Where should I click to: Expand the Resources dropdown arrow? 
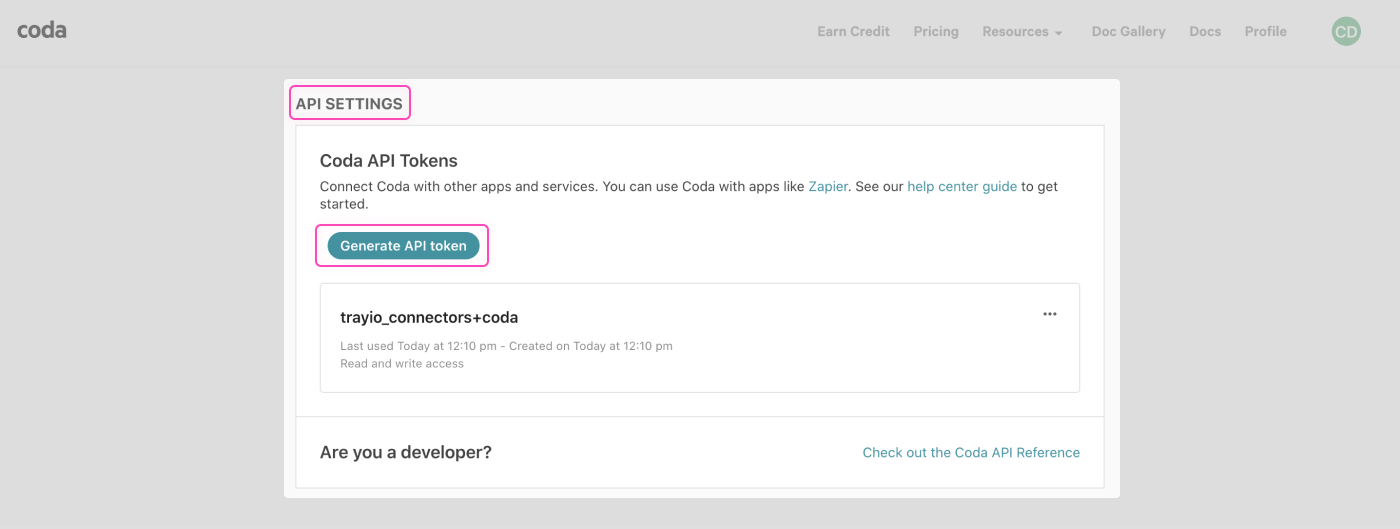1058,33
